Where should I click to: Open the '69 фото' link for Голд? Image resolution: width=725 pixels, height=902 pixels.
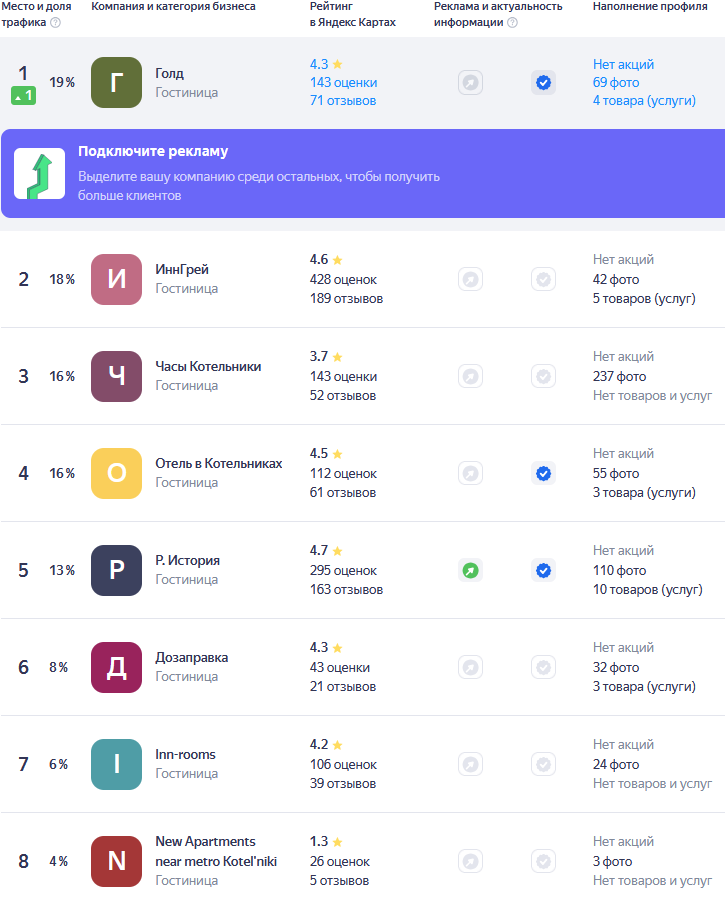(615, 83)
